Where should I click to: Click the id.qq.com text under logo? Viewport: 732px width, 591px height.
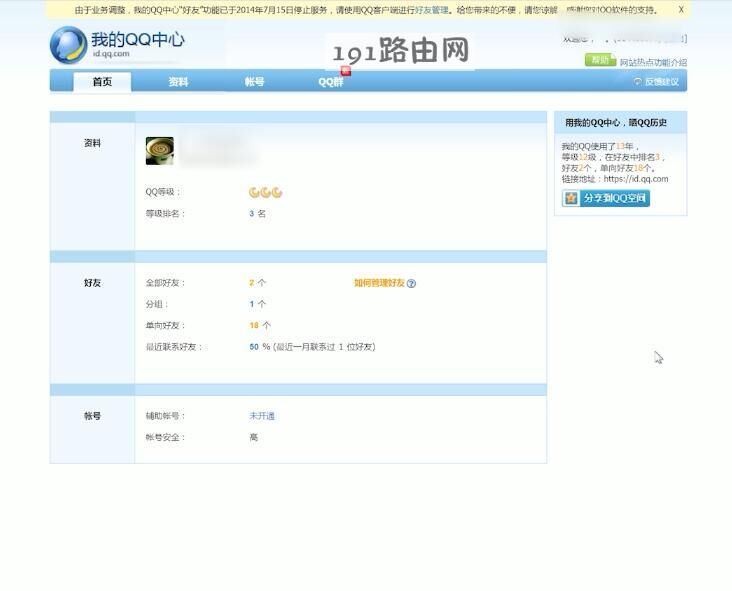(111, 54)
